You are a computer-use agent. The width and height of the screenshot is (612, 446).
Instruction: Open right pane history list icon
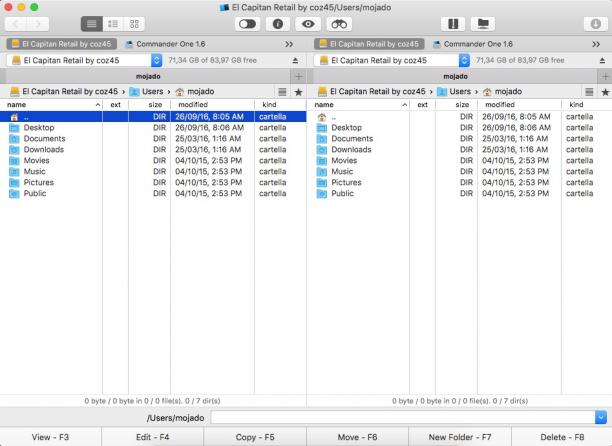[589, 92]
